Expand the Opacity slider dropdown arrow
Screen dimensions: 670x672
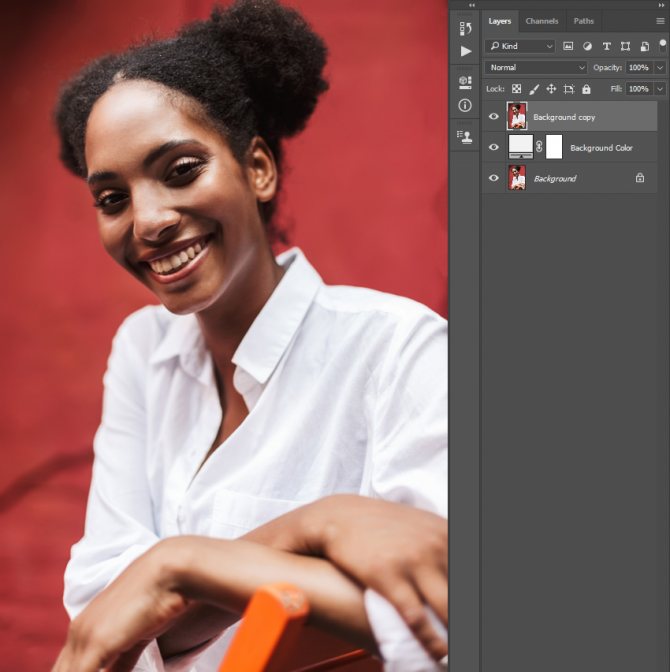click(x=660, y=67)
